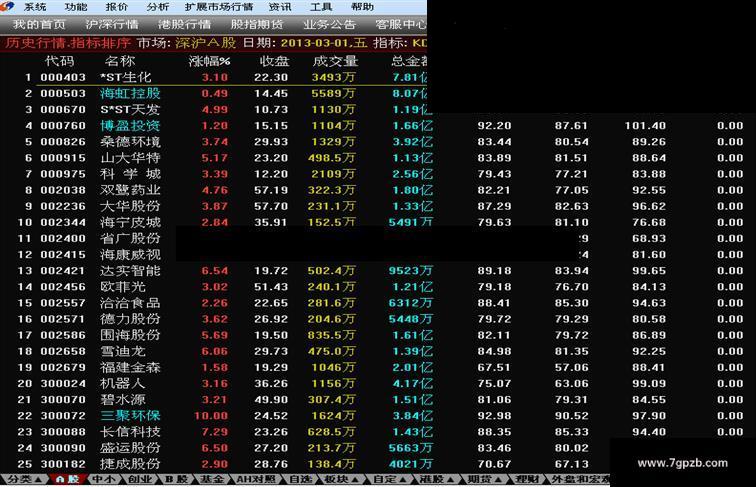Image resolution: width=756 pixels, height=487 pixels.
Task: Click the application logo icon
Action: coord(8,6)
